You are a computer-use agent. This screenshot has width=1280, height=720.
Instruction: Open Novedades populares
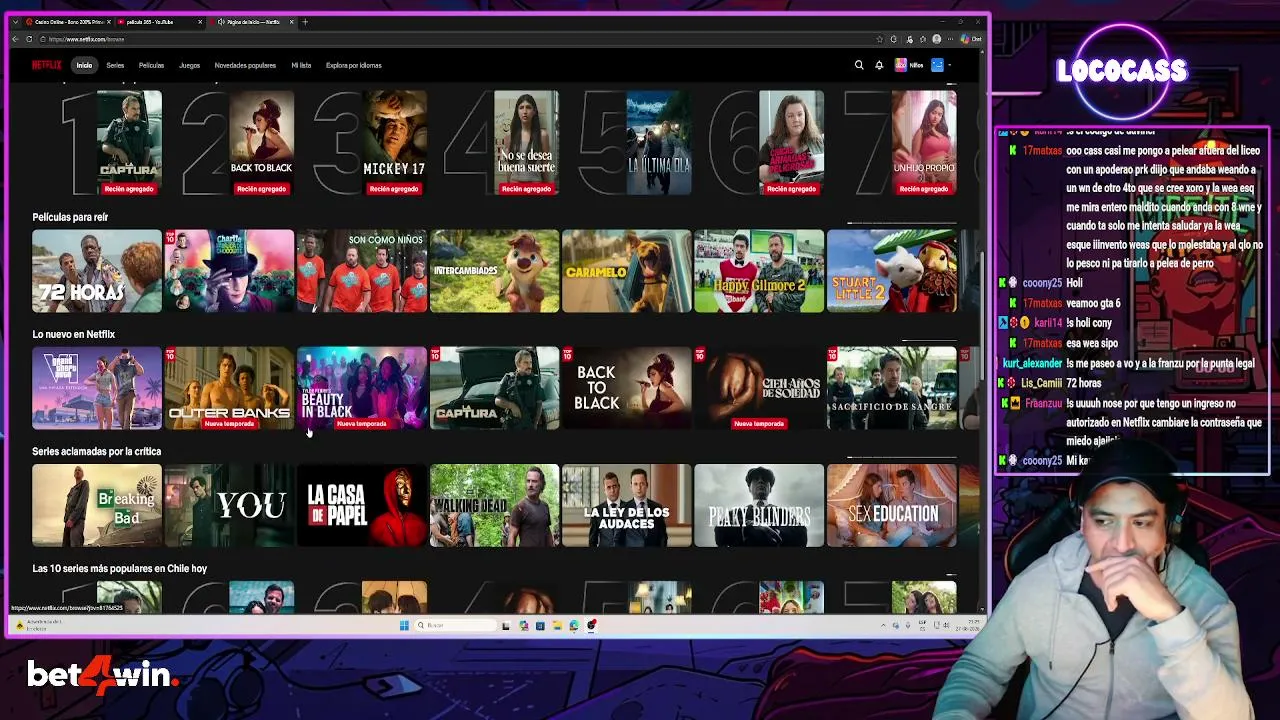[x=245, y=65]
